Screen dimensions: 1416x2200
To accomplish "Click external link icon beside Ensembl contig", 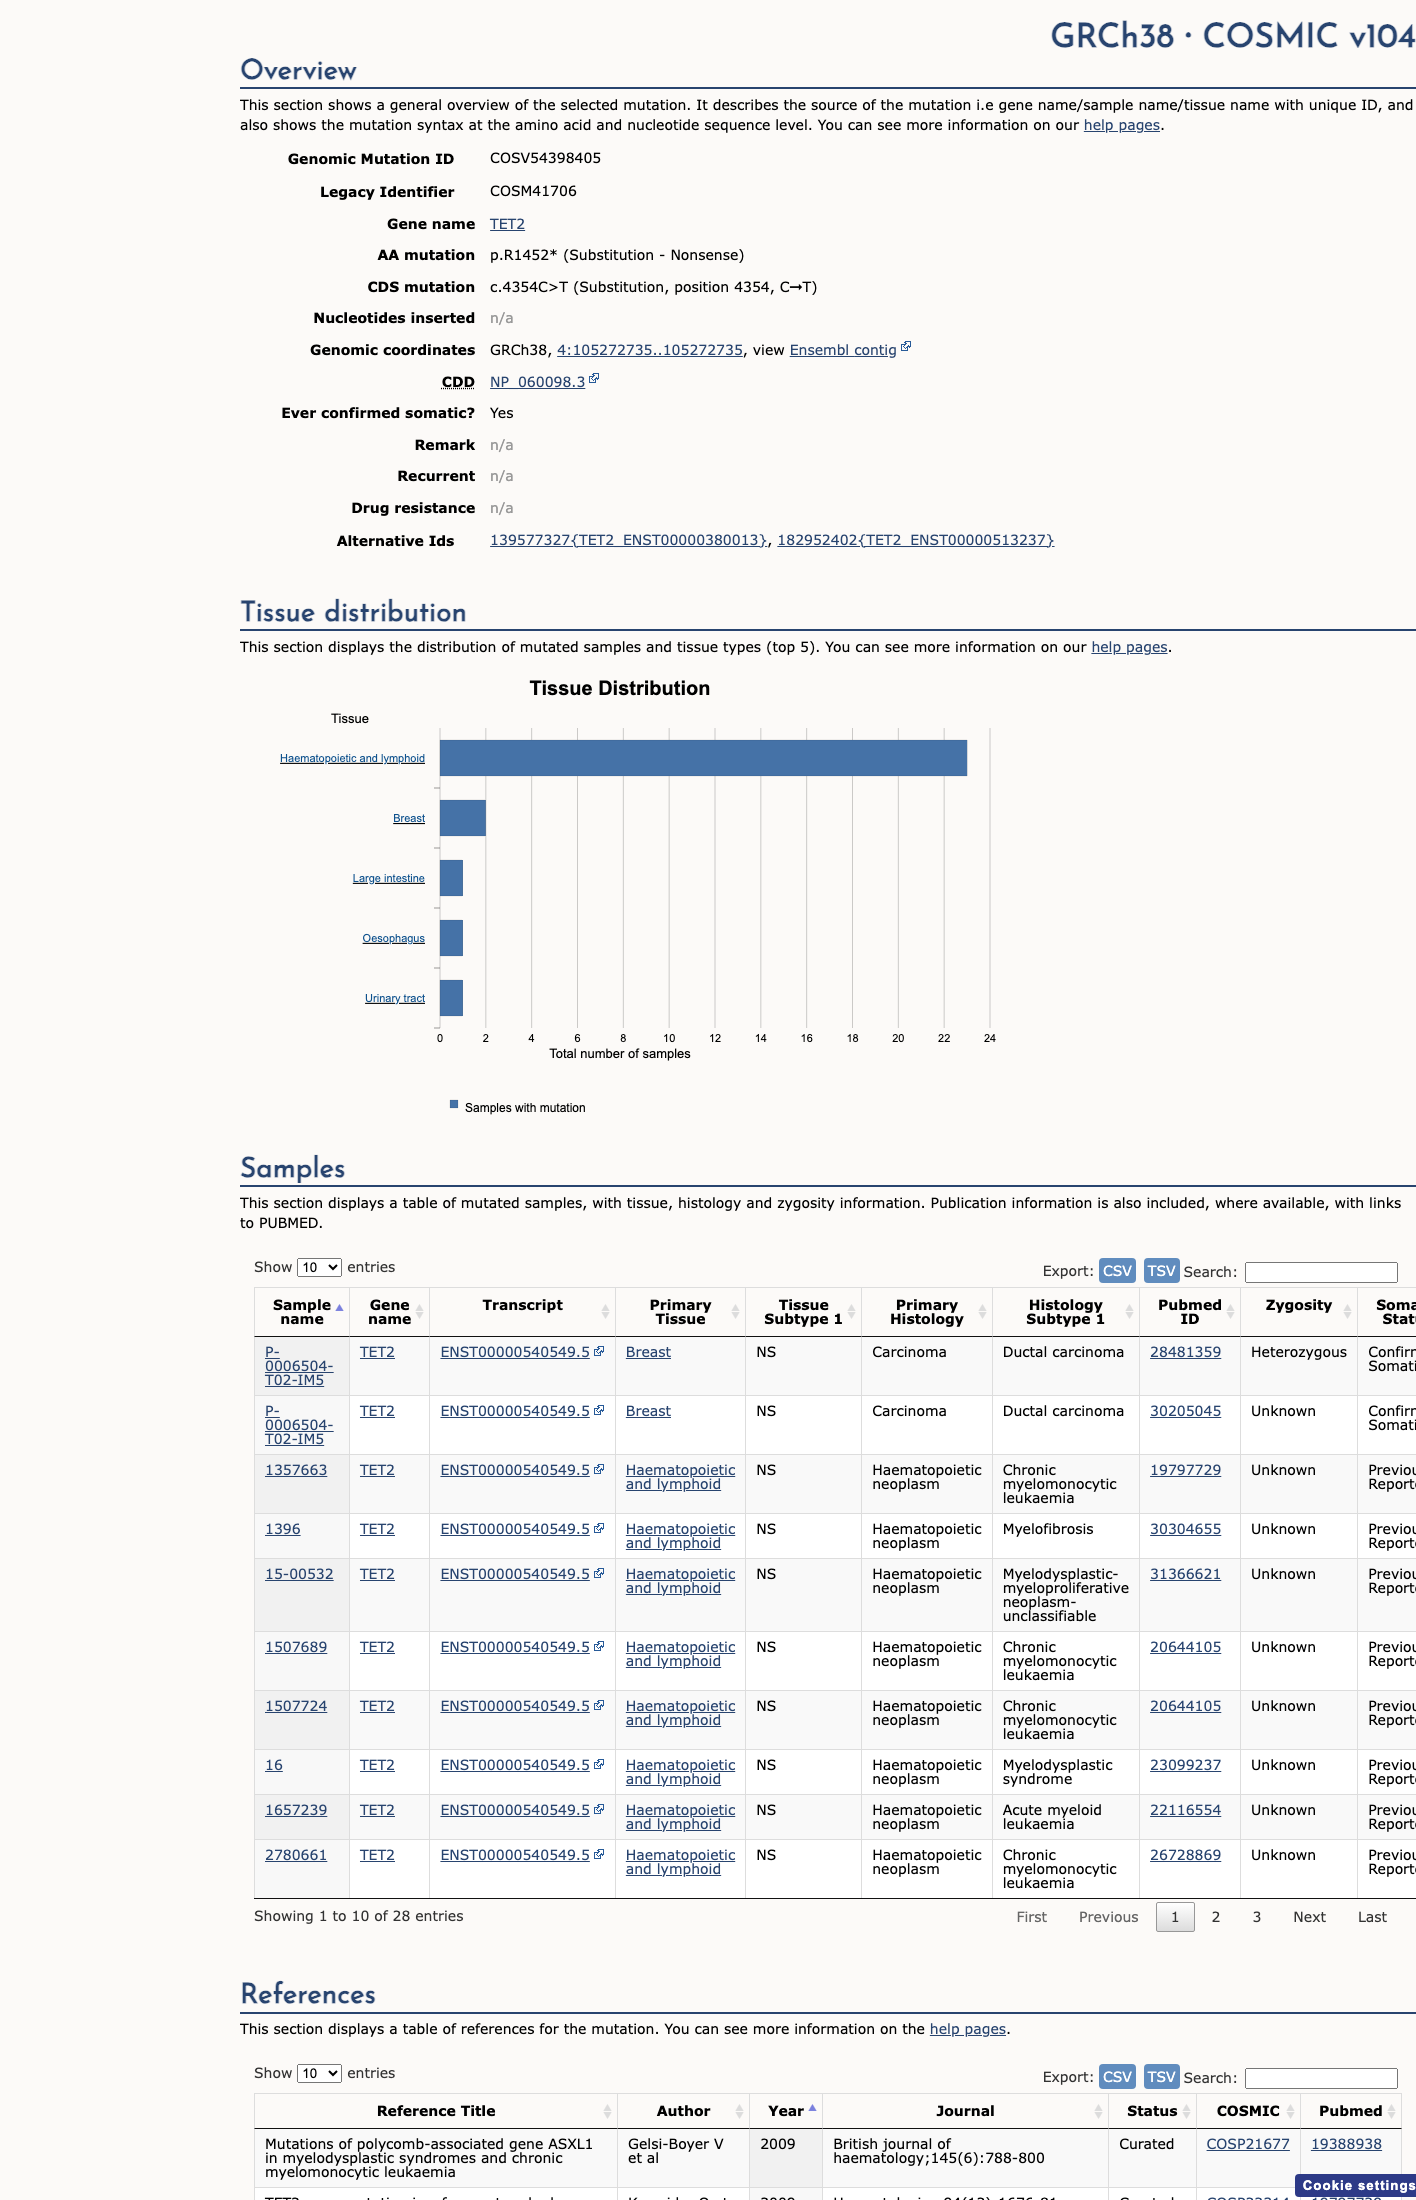I will (906, 347).
